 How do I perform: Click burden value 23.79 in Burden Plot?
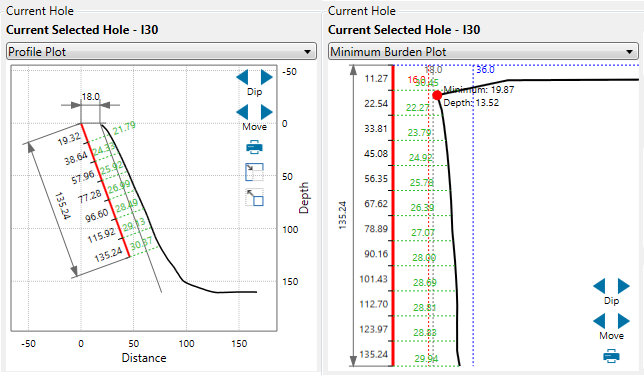click(x=419, y=133)
